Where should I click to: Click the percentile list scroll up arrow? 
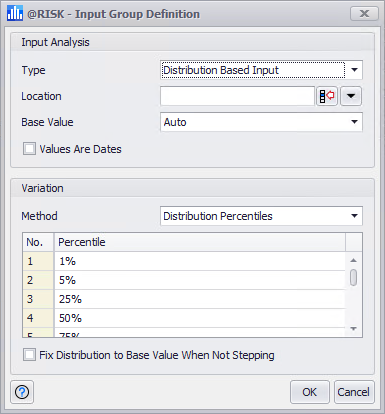[x=354, y=260]
